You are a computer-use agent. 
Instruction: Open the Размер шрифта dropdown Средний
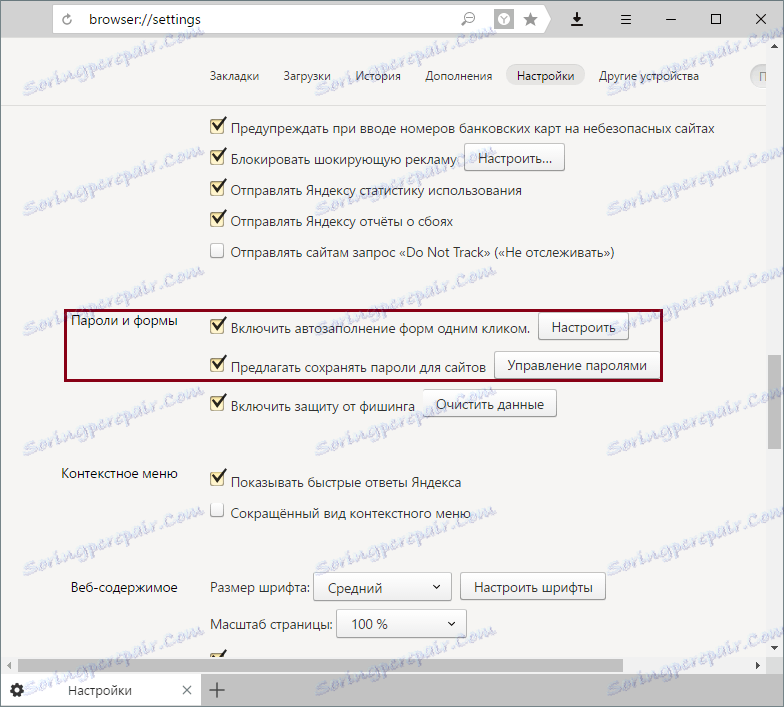[382, 587]
